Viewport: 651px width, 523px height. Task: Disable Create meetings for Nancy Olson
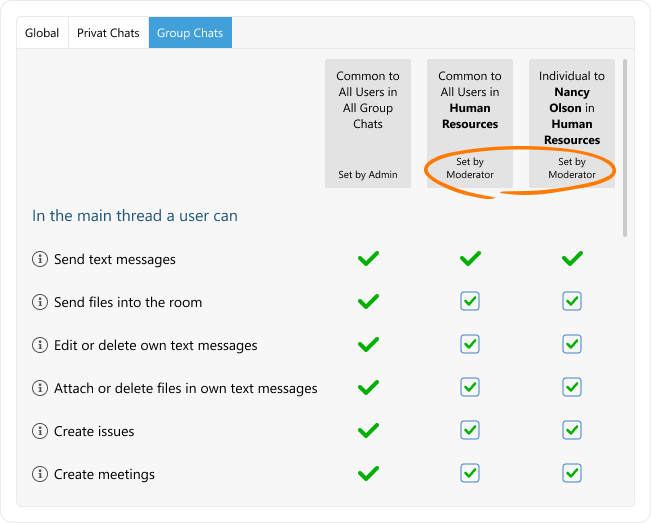(x=572, y=473)
